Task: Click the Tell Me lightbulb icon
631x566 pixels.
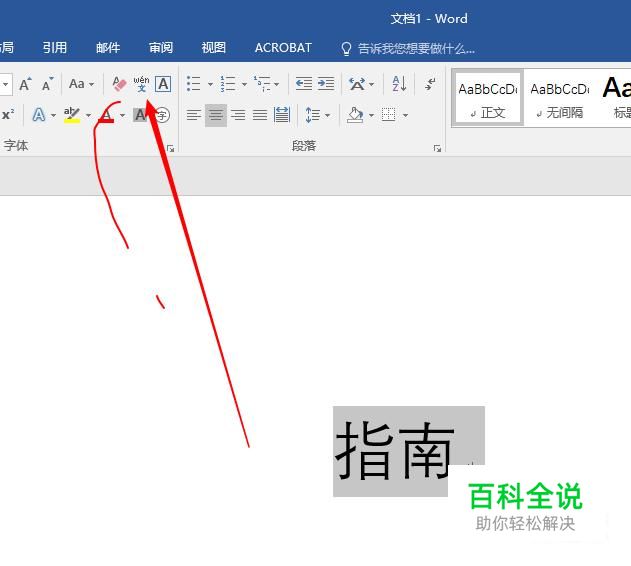Action: (346, 49)
